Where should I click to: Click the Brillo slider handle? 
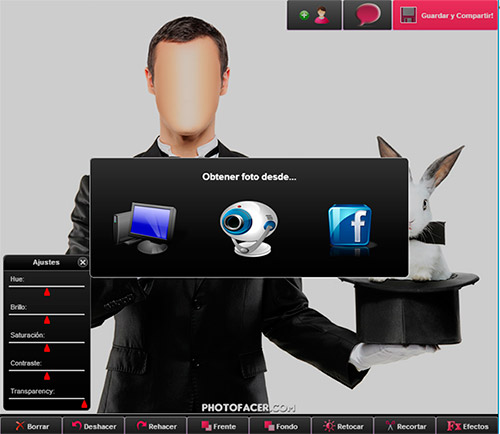(x=47, y=320)
